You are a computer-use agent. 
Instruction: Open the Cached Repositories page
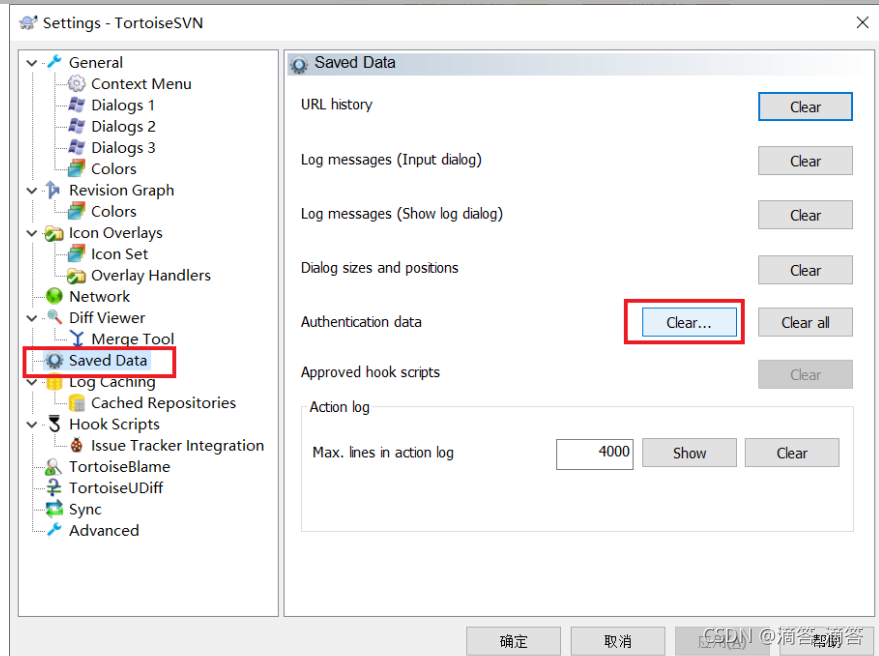[x=163, y=403]
